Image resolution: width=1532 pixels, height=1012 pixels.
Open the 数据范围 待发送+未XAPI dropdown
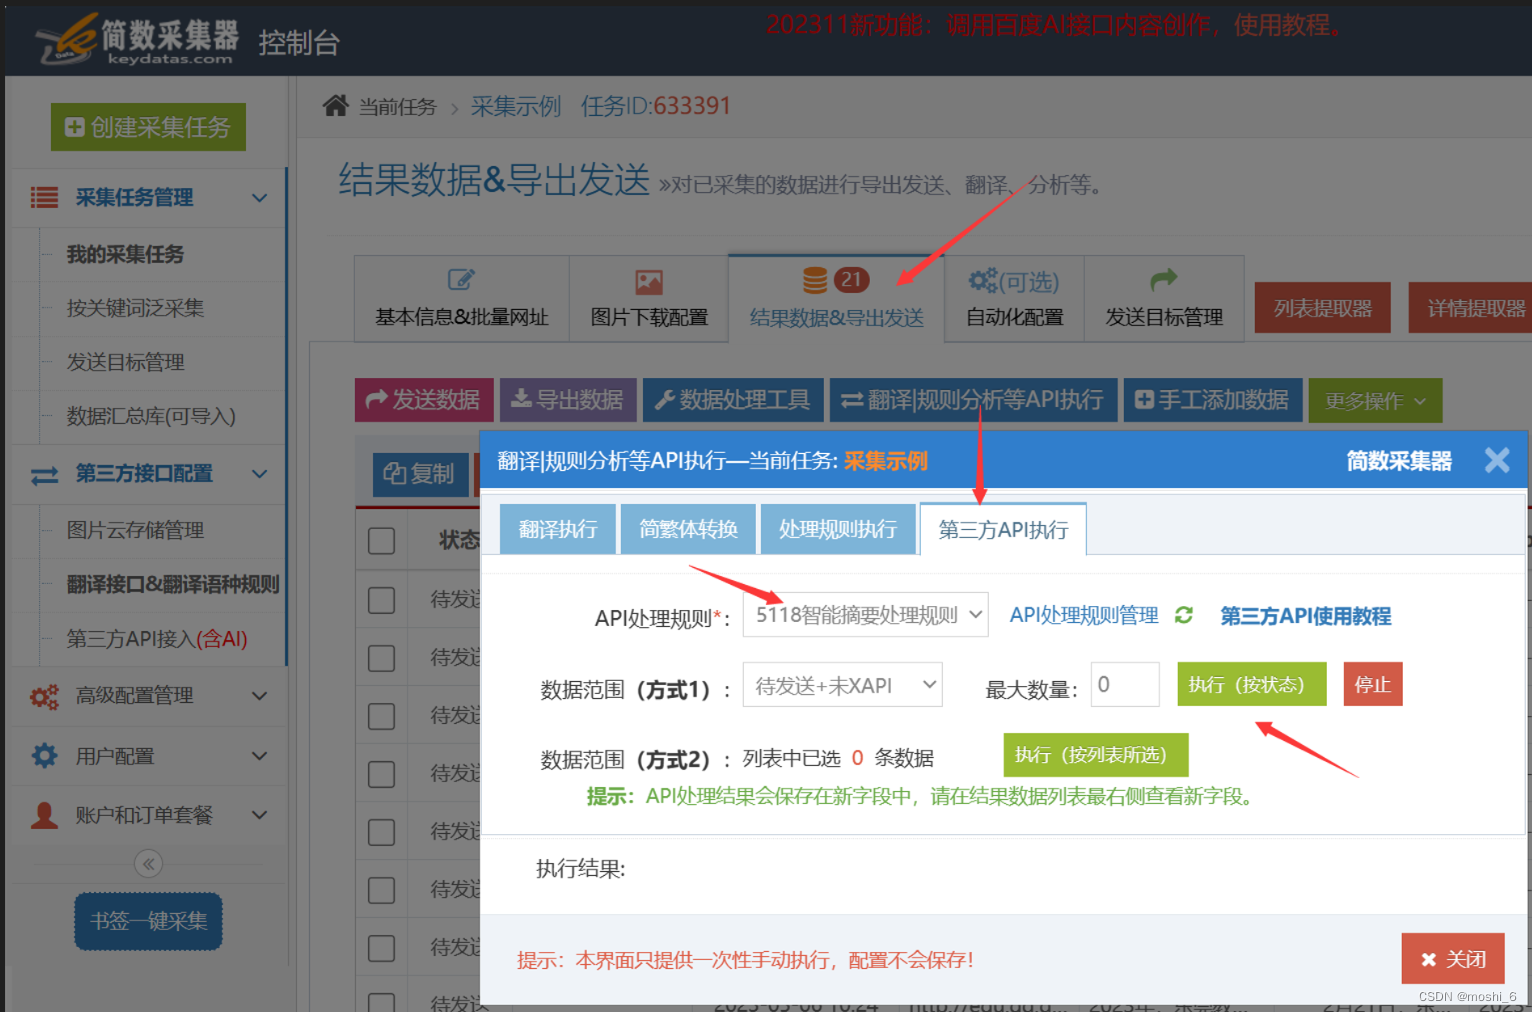[842, 685]
